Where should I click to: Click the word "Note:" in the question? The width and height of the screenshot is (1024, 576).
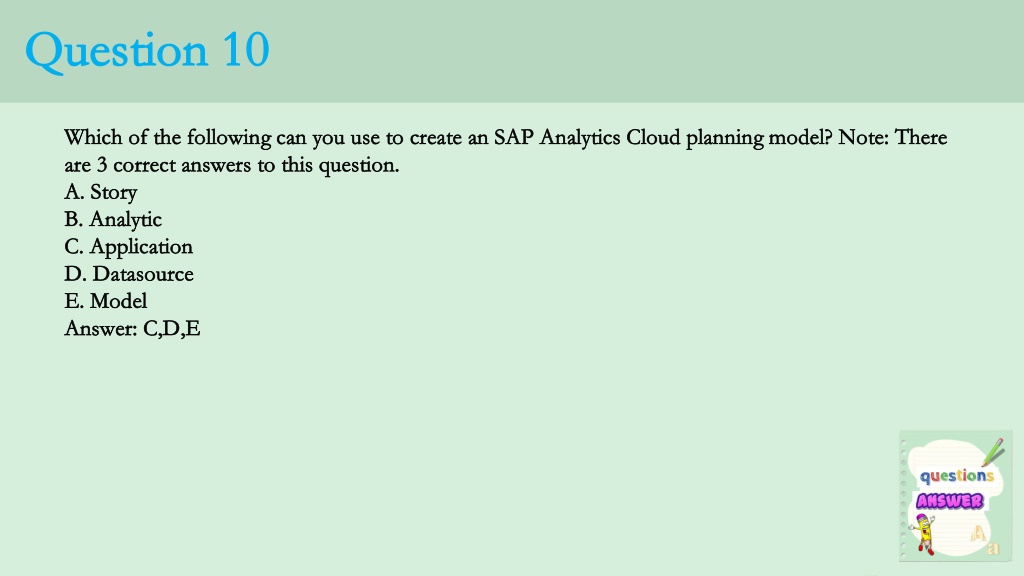point(863,138)
